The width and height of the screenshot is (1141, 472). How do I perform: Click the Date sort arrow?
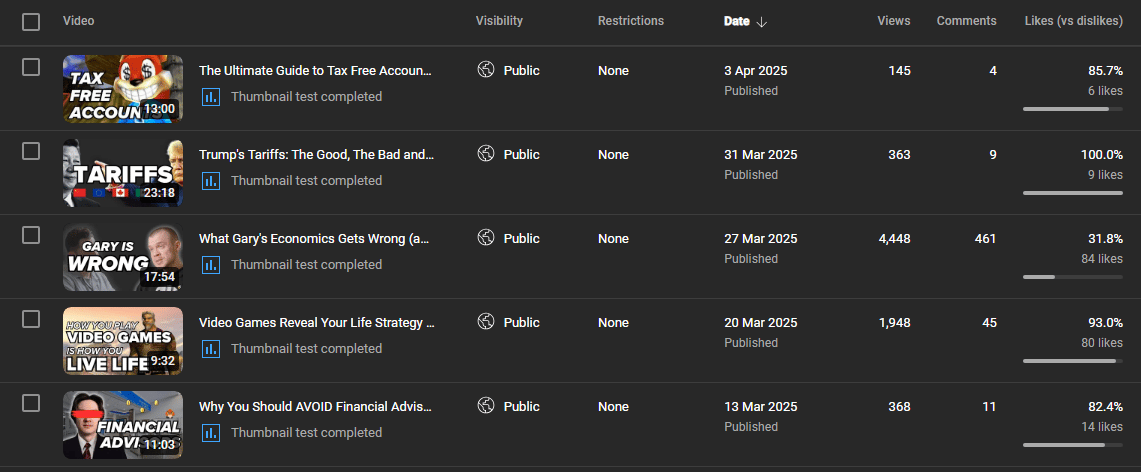pyautogui.click(x=762, y=21)
